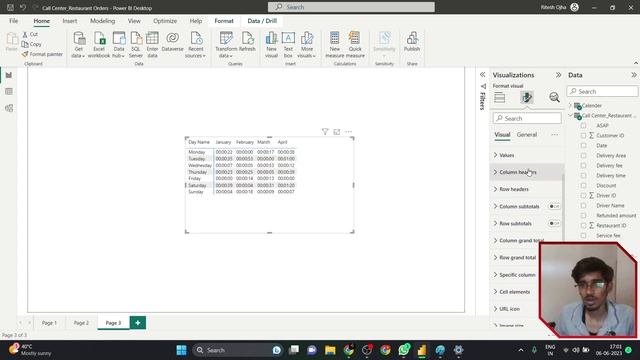The image size is (640, 360).
Task: Check the Delivery time field
Action: 583,176
